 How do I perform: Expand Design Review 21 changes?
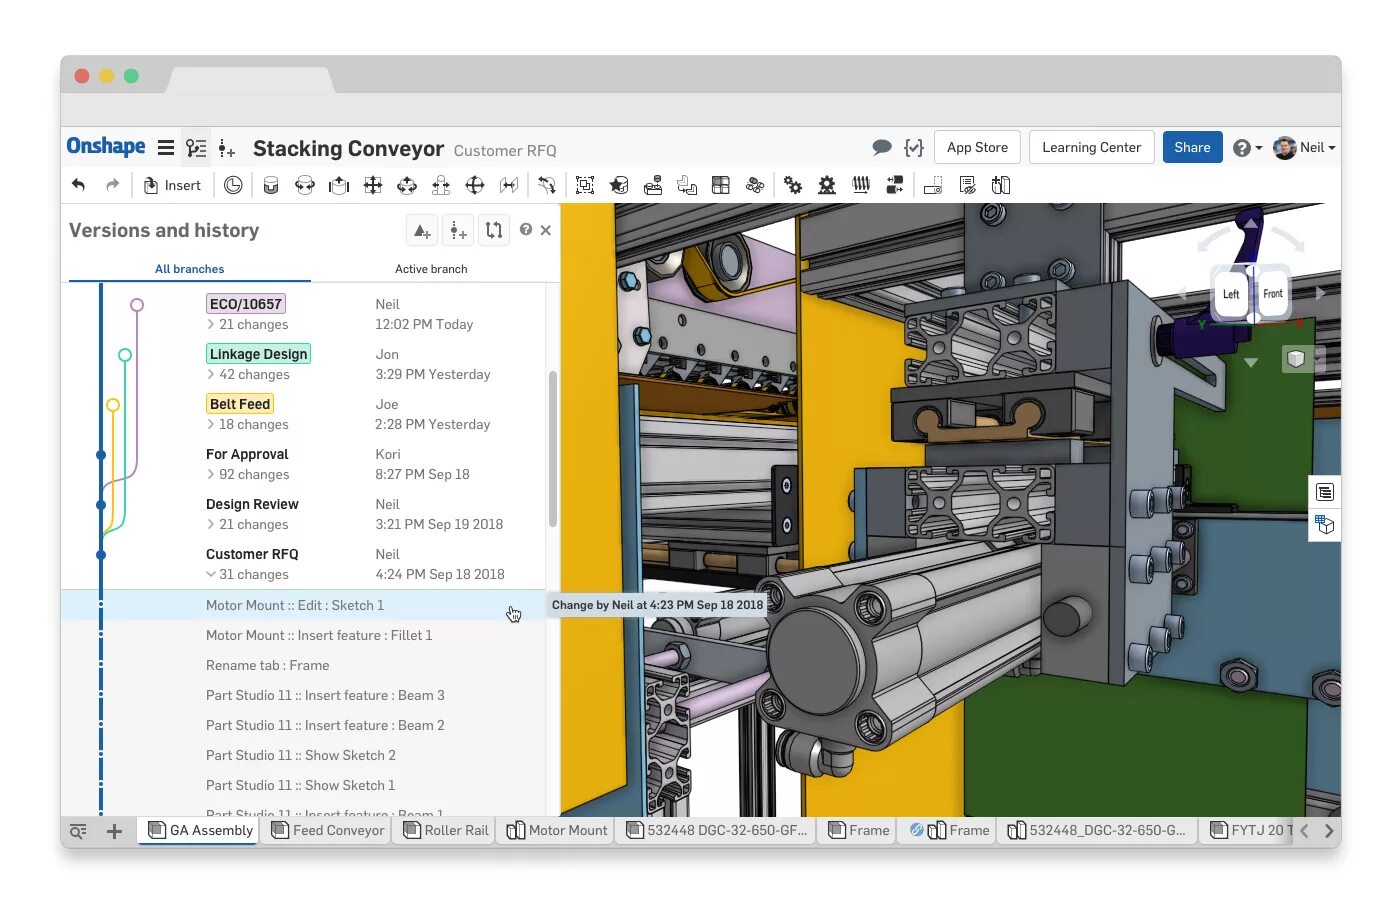pos(248,525)
